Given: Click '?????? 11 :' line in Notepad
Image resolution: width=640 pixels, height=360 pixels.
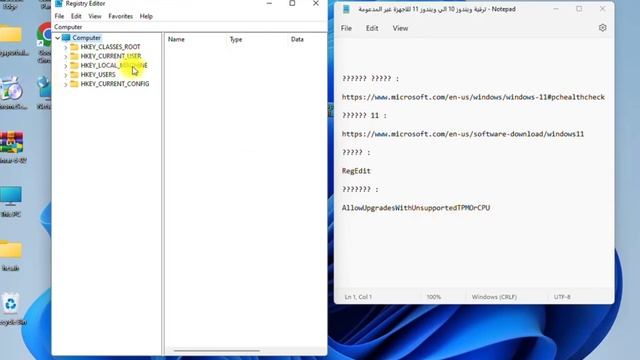Looking at the screenshot, I should coord(364,116).
